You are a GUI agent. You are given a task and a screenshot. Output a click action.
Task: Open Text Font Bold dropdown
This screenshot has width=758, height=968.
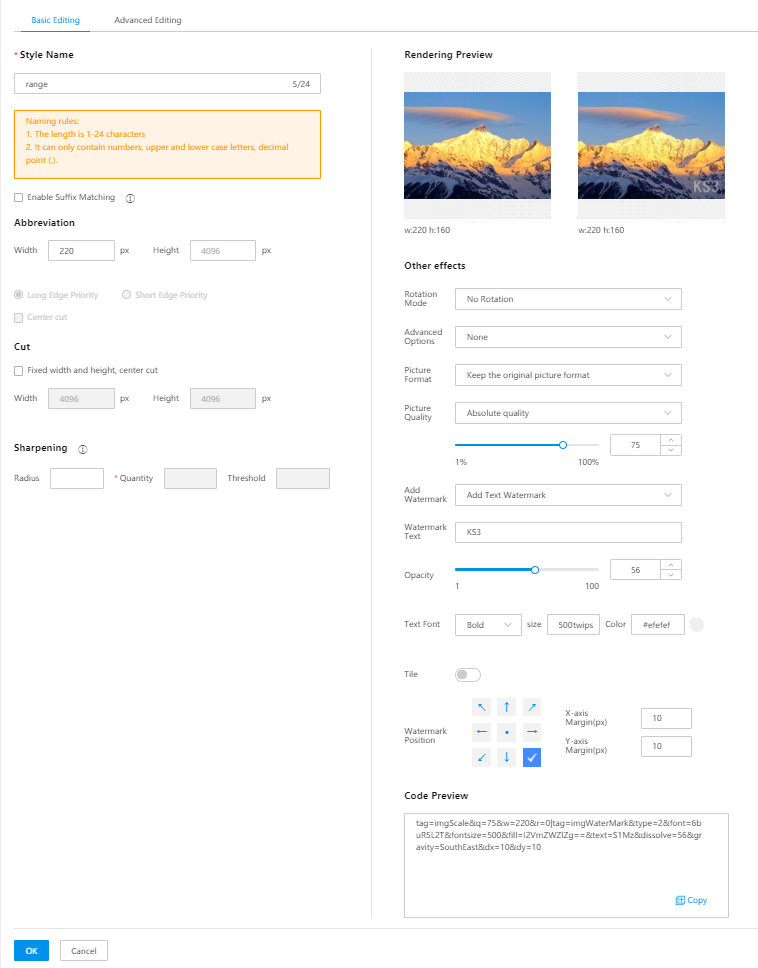[488, 625]
